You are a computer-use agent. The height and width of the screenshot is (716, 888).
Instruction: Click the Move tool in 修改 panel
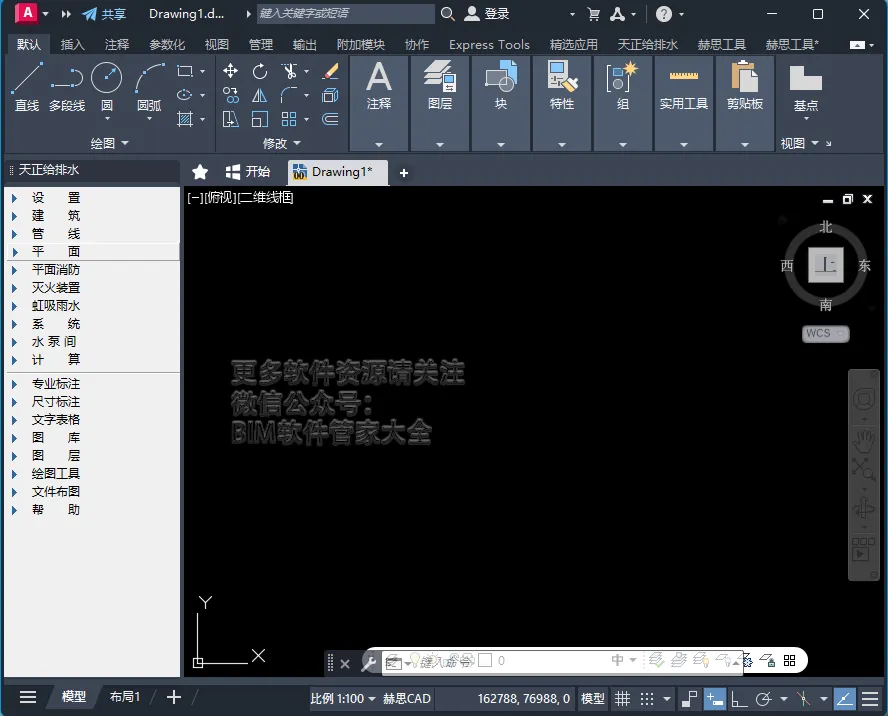(x=230, y=71)
